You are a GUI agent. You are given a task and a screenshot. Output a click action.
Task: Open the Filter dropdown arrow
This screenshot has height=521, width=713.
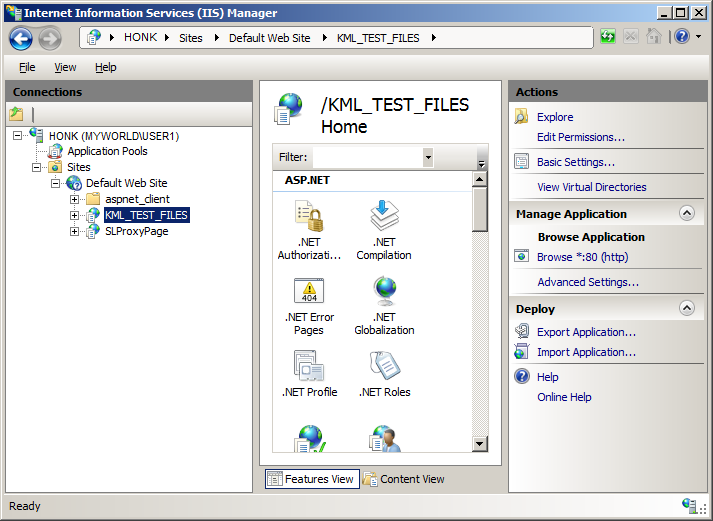(x=428, y=157)
